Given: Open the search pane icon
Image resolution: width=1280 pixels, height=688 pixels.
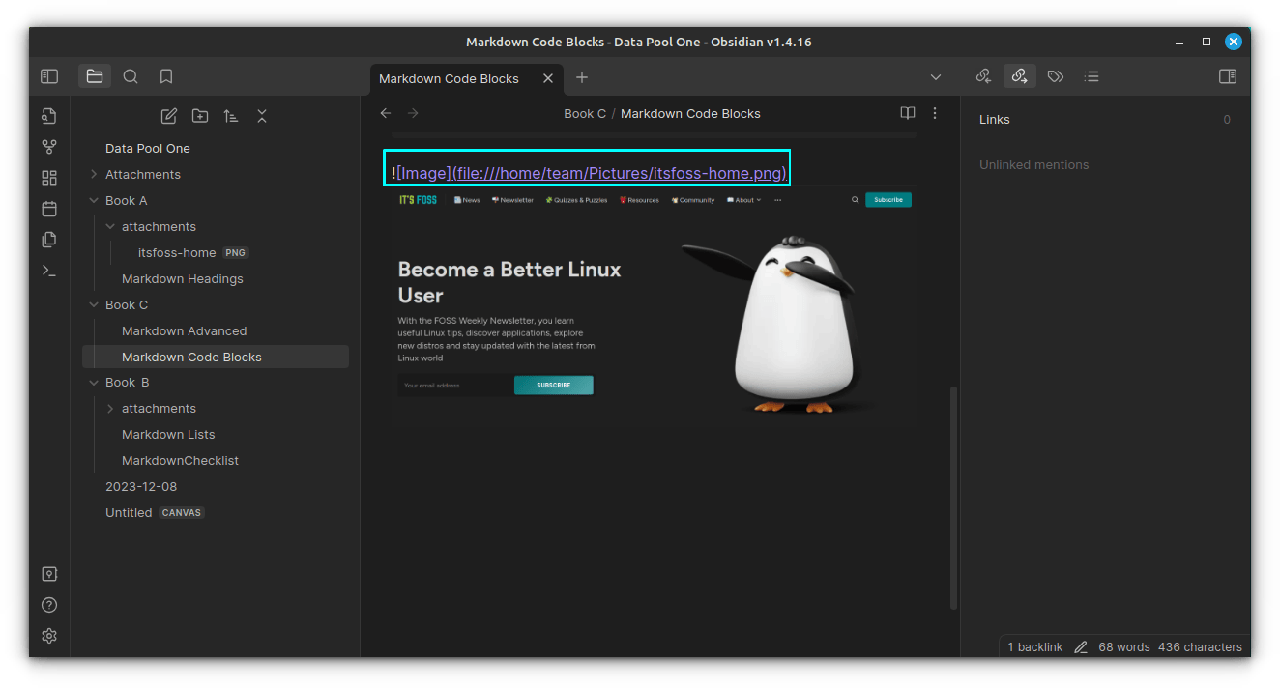Looking at the screenshot, I should pyautogui.click(x=131, y=77).
